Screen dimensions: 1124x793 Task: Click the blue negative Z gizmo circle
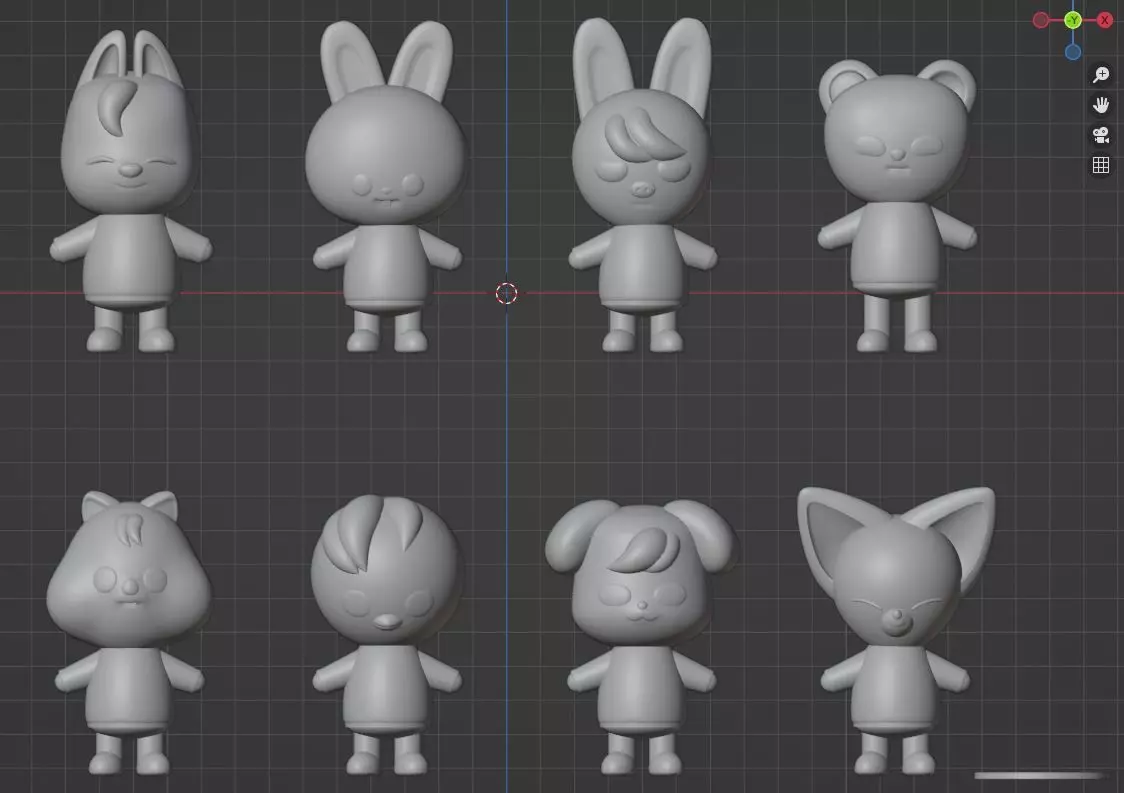(x=1073, y=52)
